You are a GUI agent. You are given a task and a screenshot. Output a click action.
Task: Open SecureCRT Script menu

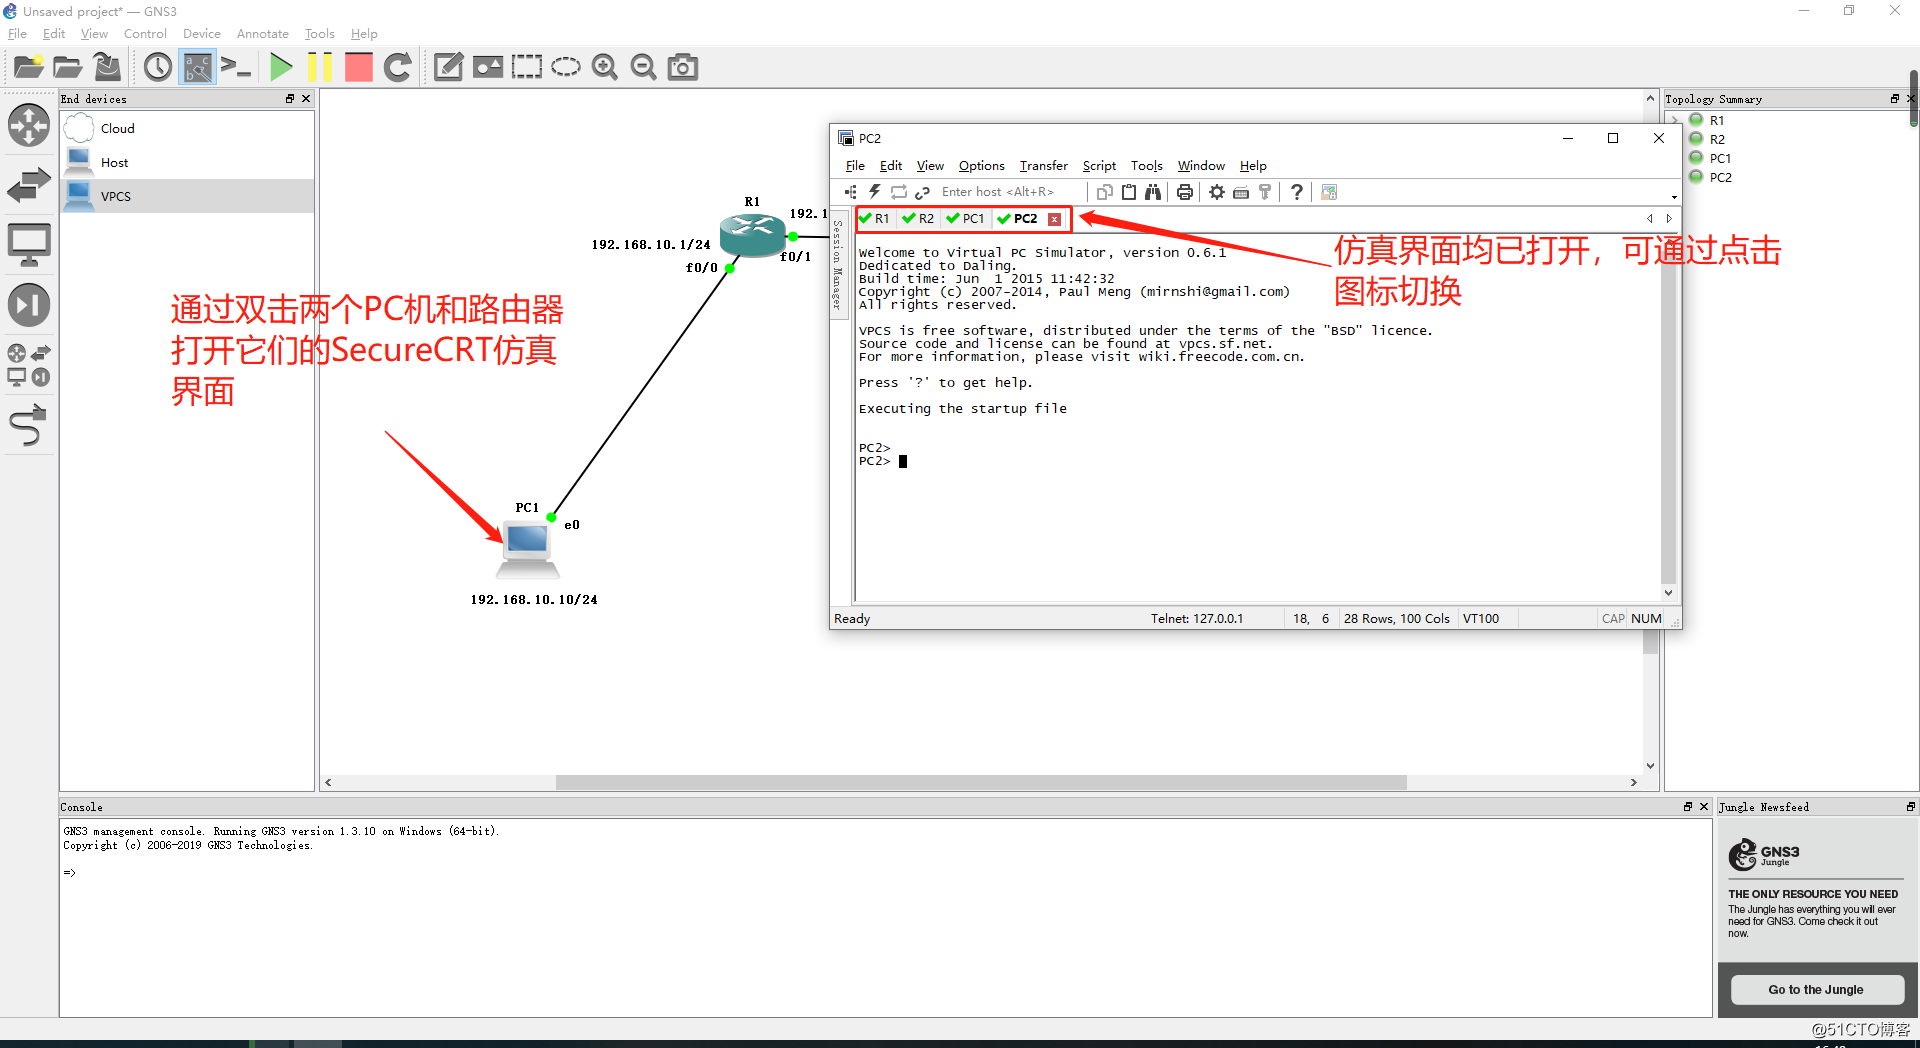pyautogui.click(x=1099, y=166)
